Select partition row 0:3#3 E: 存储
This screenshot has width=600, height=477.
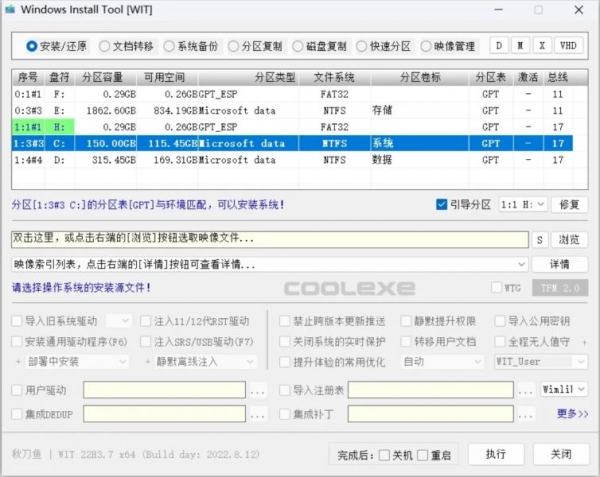coord(293,111)
